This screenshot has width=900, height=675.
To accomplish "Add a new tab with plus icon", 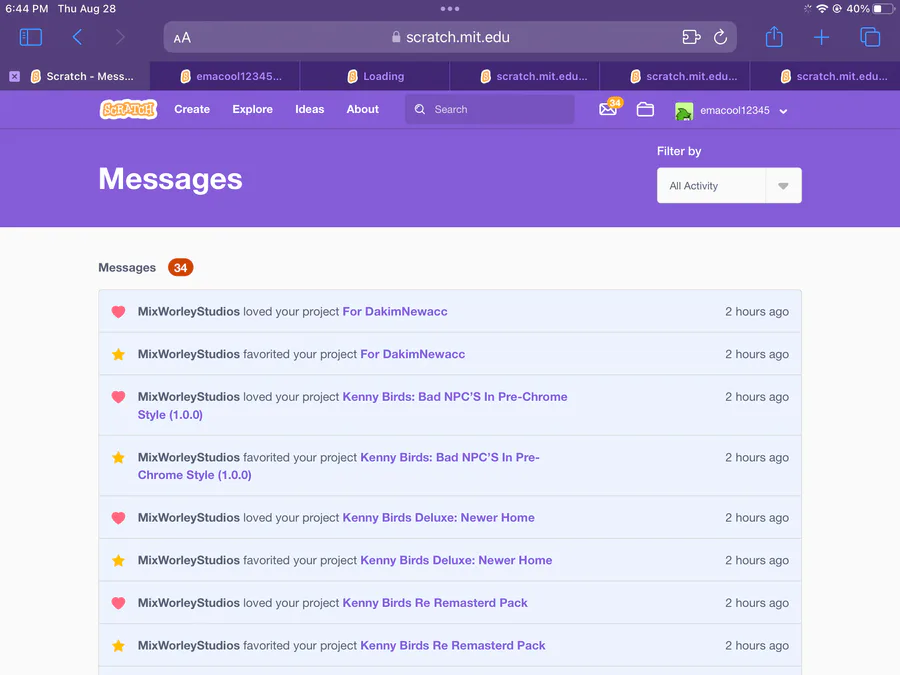I will click(x=821, y=37).
